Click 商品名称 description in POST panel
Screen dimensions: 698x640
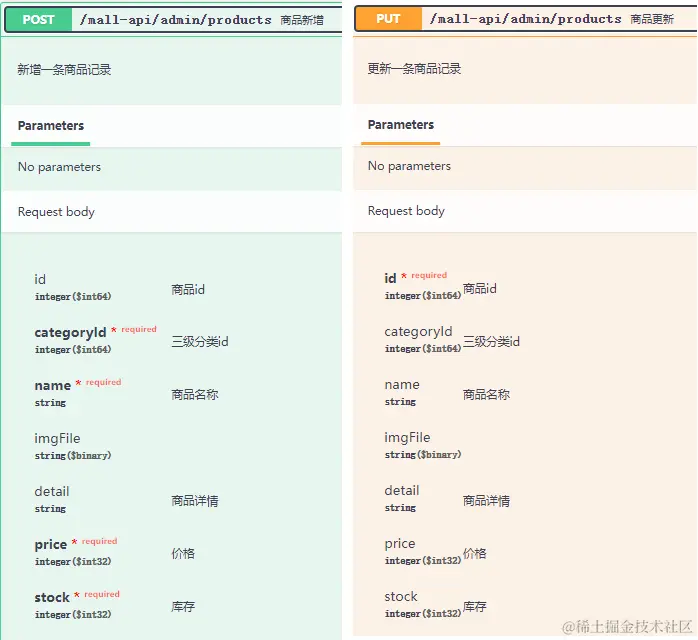click(x=195, y=395)
